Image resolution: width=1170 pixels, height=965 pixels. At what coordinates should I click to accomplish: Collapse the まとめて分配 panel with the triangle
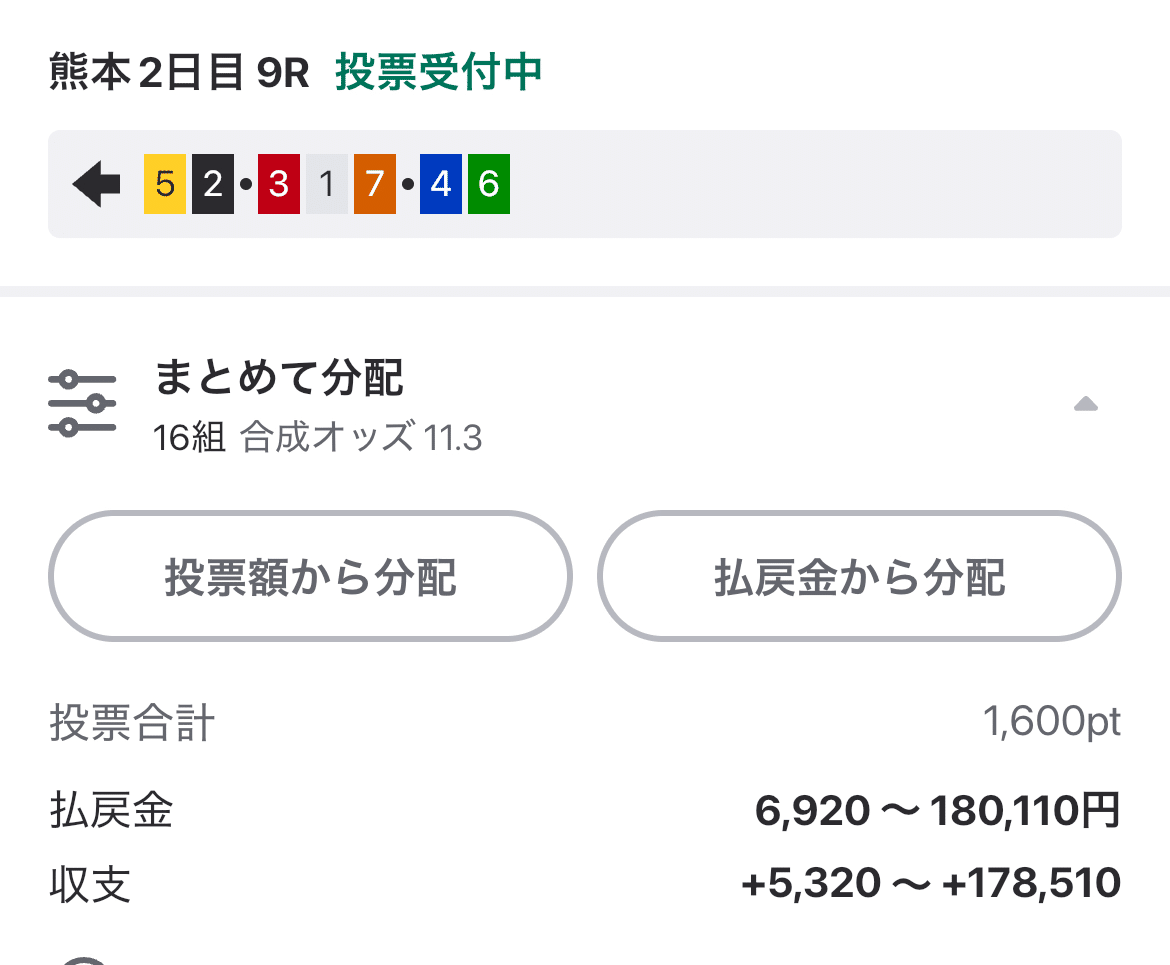pos(1086,403)
